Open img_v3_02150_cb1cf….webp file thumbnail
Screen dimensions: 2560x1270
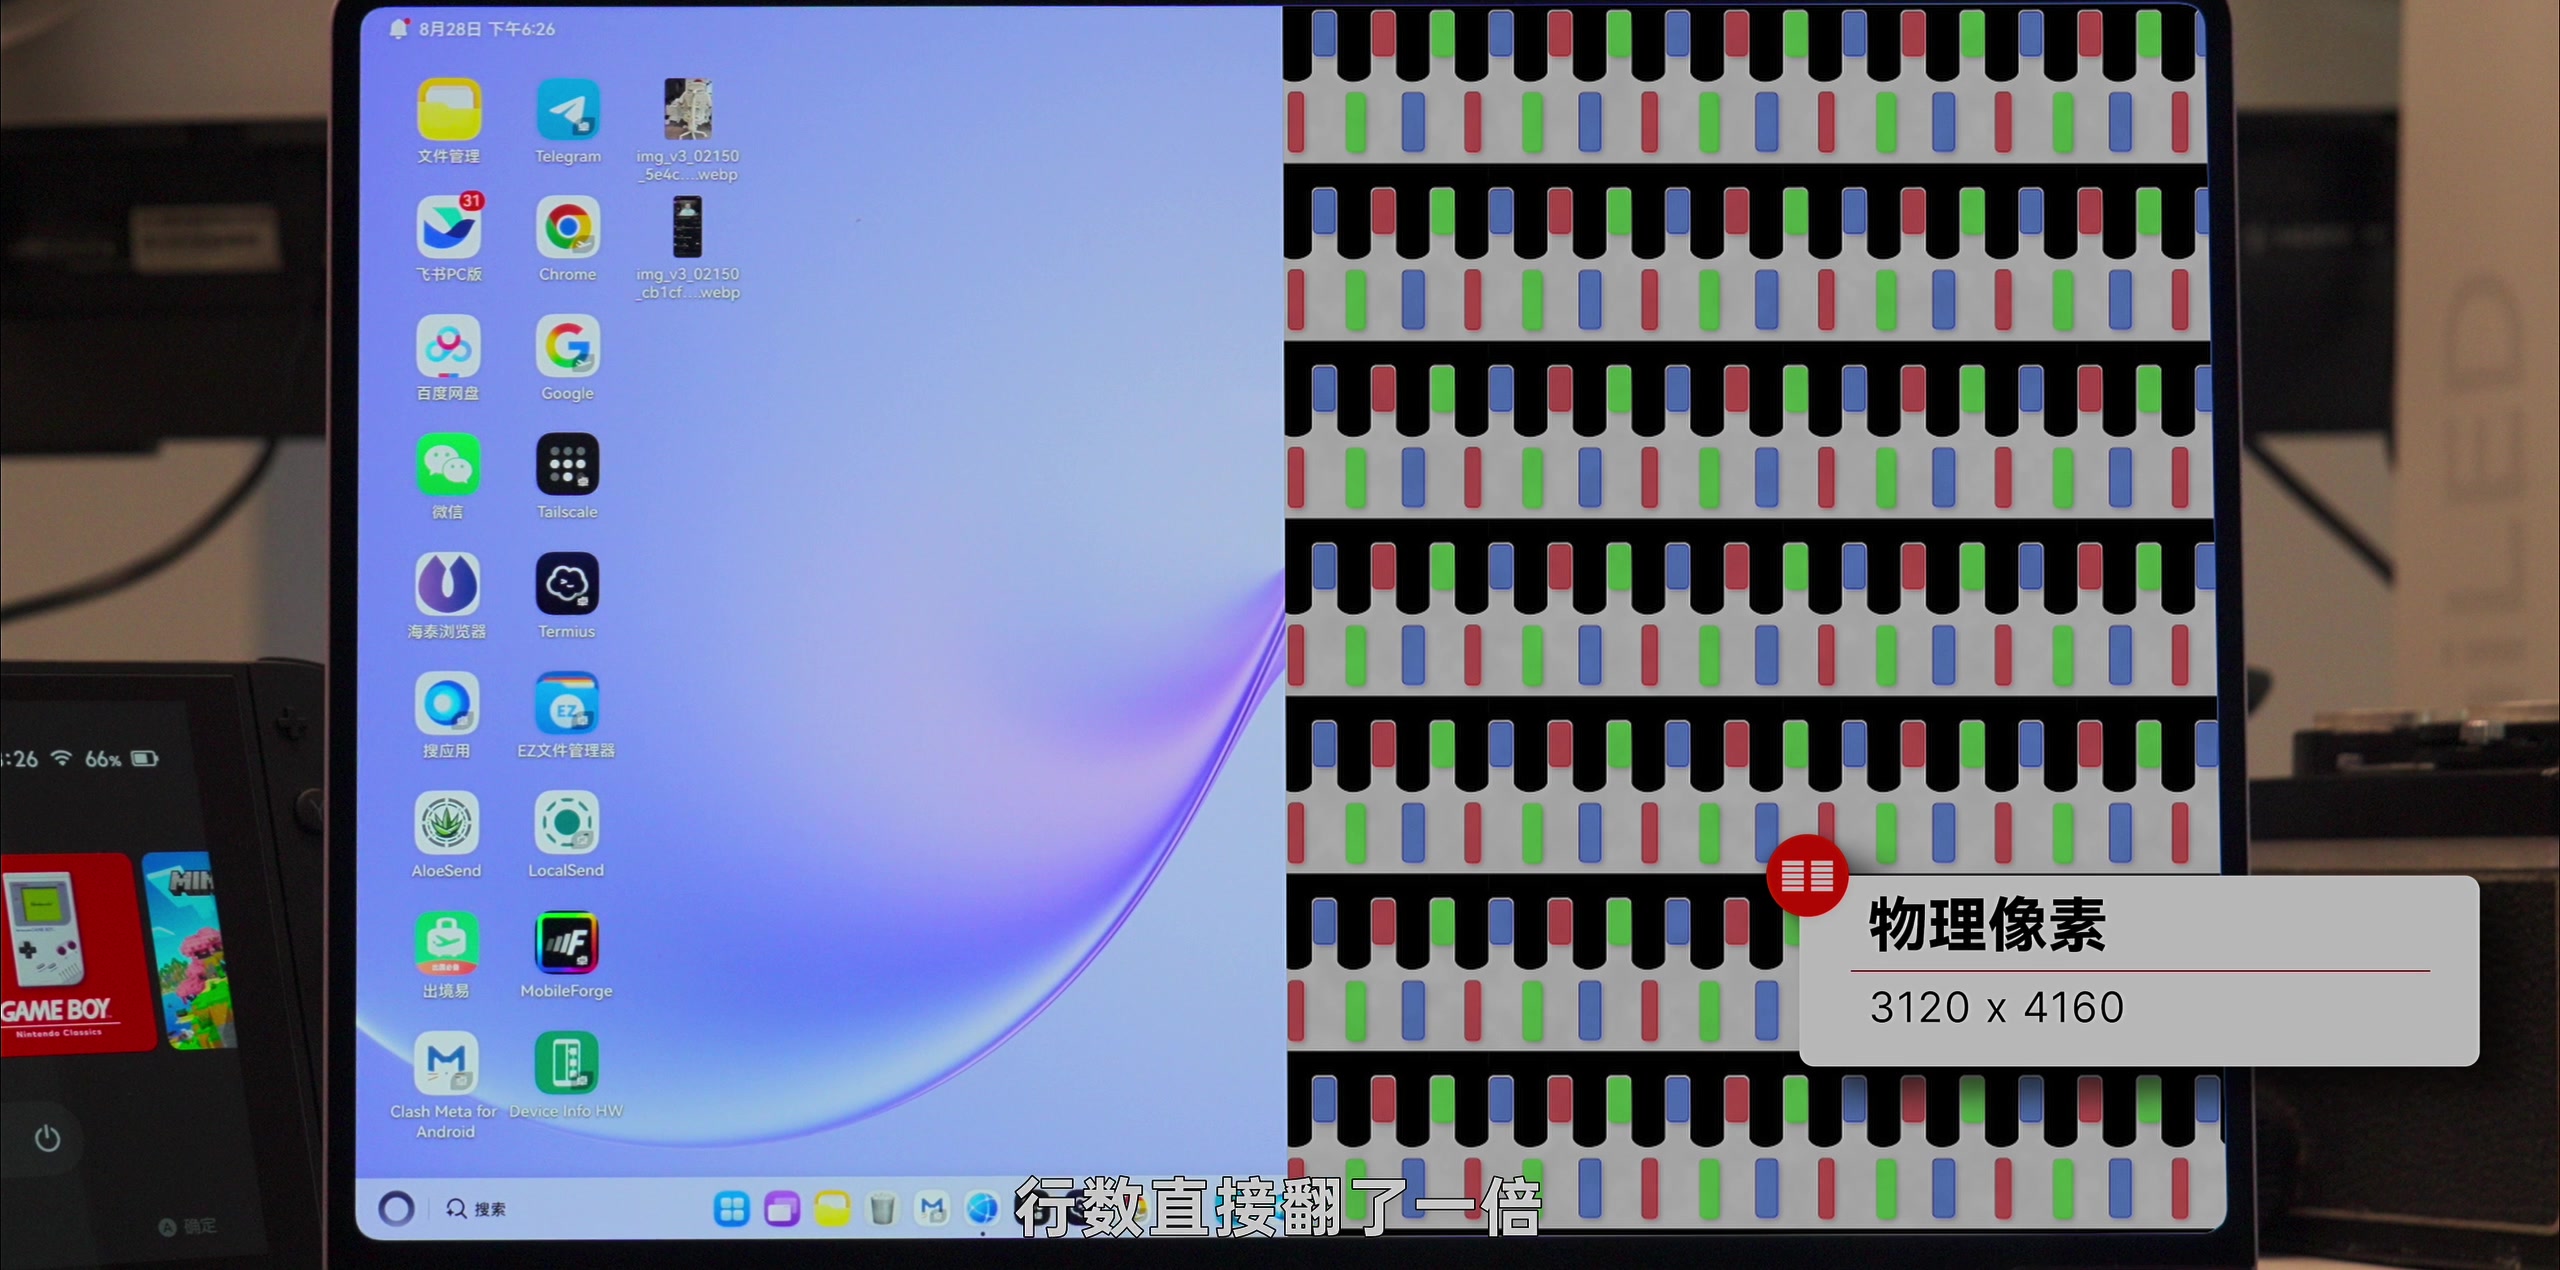coord(687,227)
